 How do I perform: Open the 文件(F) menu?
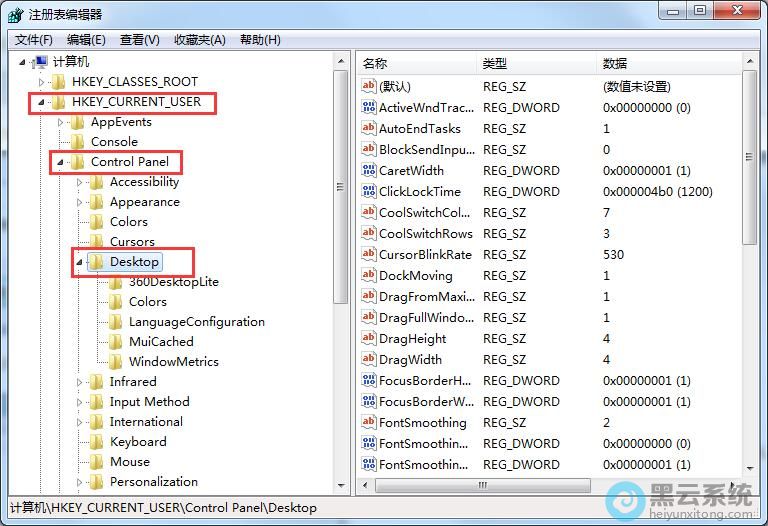point(34,40)
